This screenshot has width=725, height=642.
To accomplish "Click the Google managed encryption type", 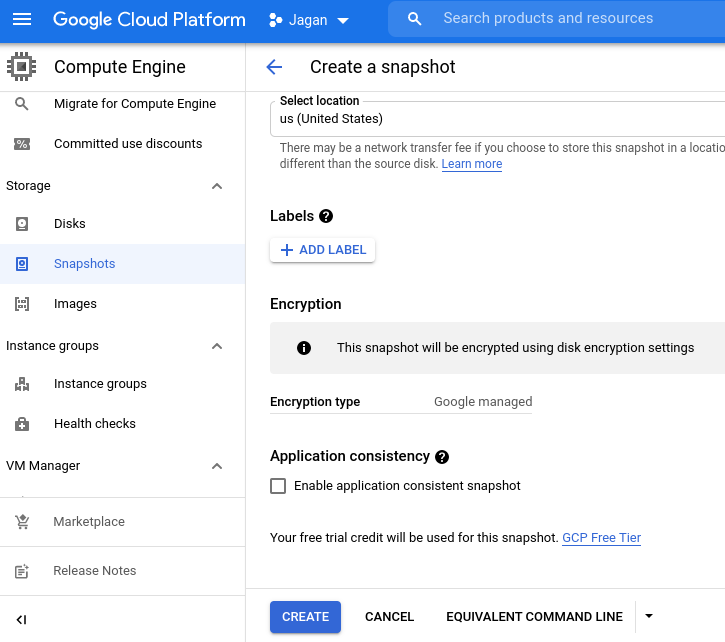I will pos(483,401).
